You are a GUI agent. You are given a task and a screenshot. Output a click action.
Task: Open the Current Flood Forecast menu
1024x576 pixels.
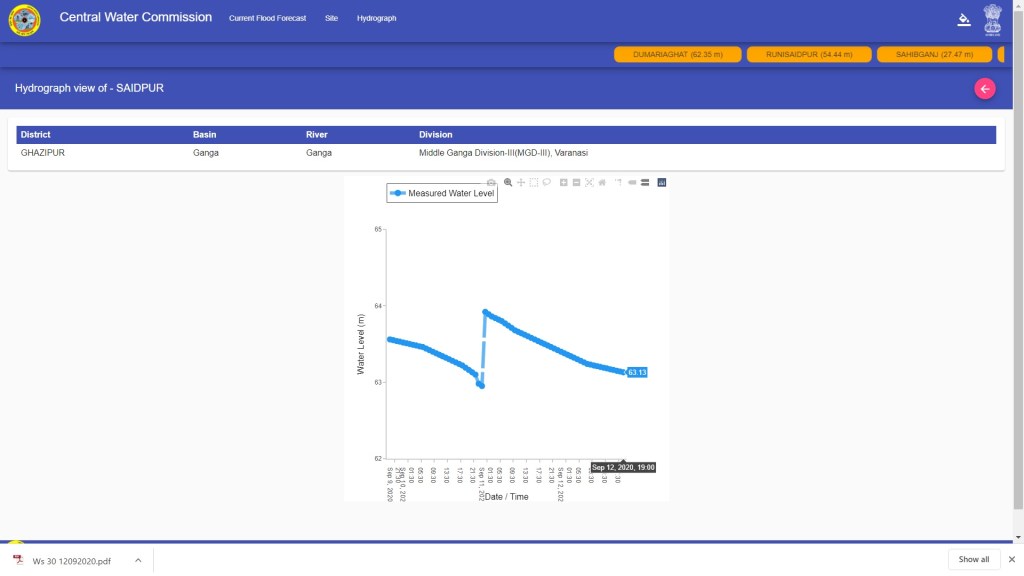point(267,18)
